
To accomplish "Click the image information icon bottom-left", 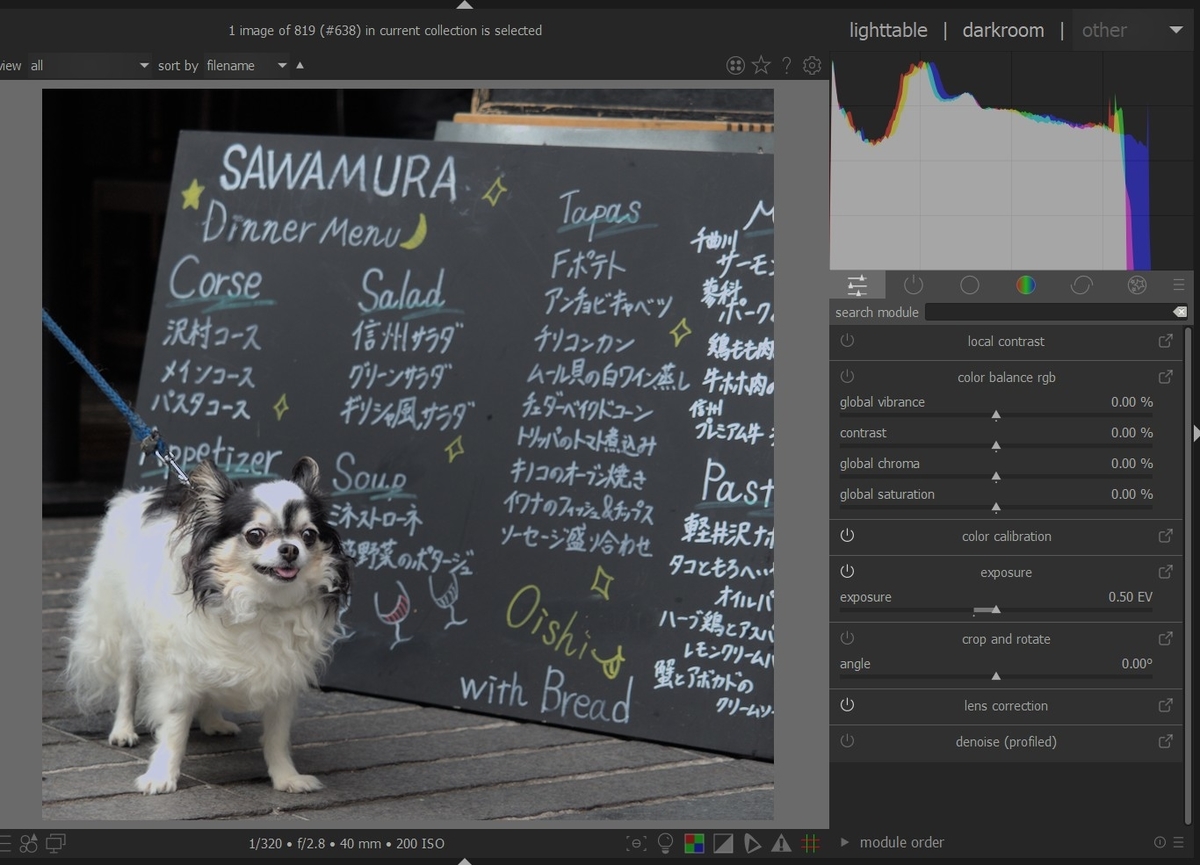I will pos(5,843).
